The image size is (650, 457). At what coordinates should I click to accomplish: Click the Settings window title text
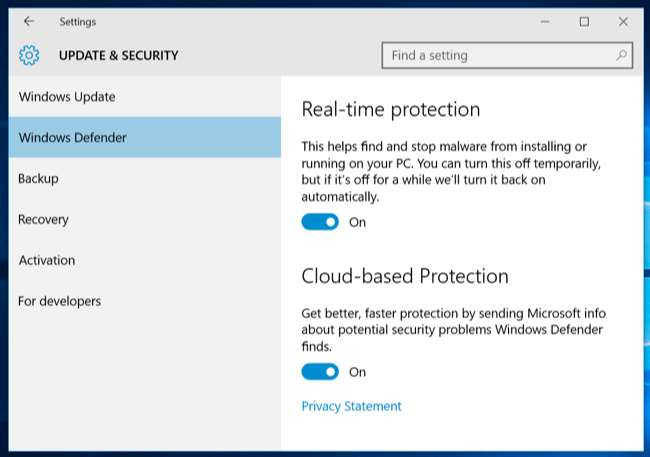pos(78,21)
